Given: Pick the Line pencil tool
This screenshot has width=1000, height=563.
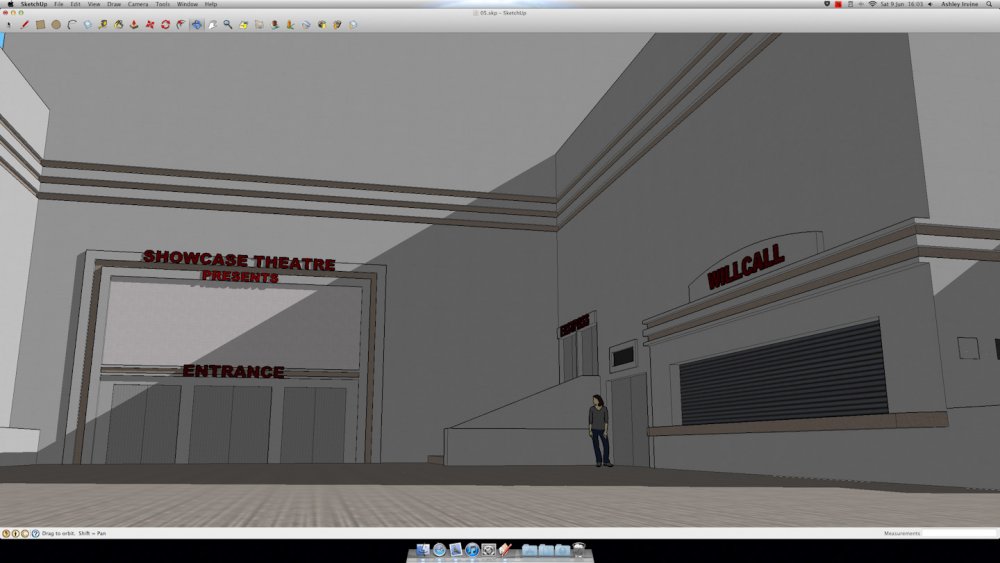Looking at the screenshot, I should [x=24, y=24].
